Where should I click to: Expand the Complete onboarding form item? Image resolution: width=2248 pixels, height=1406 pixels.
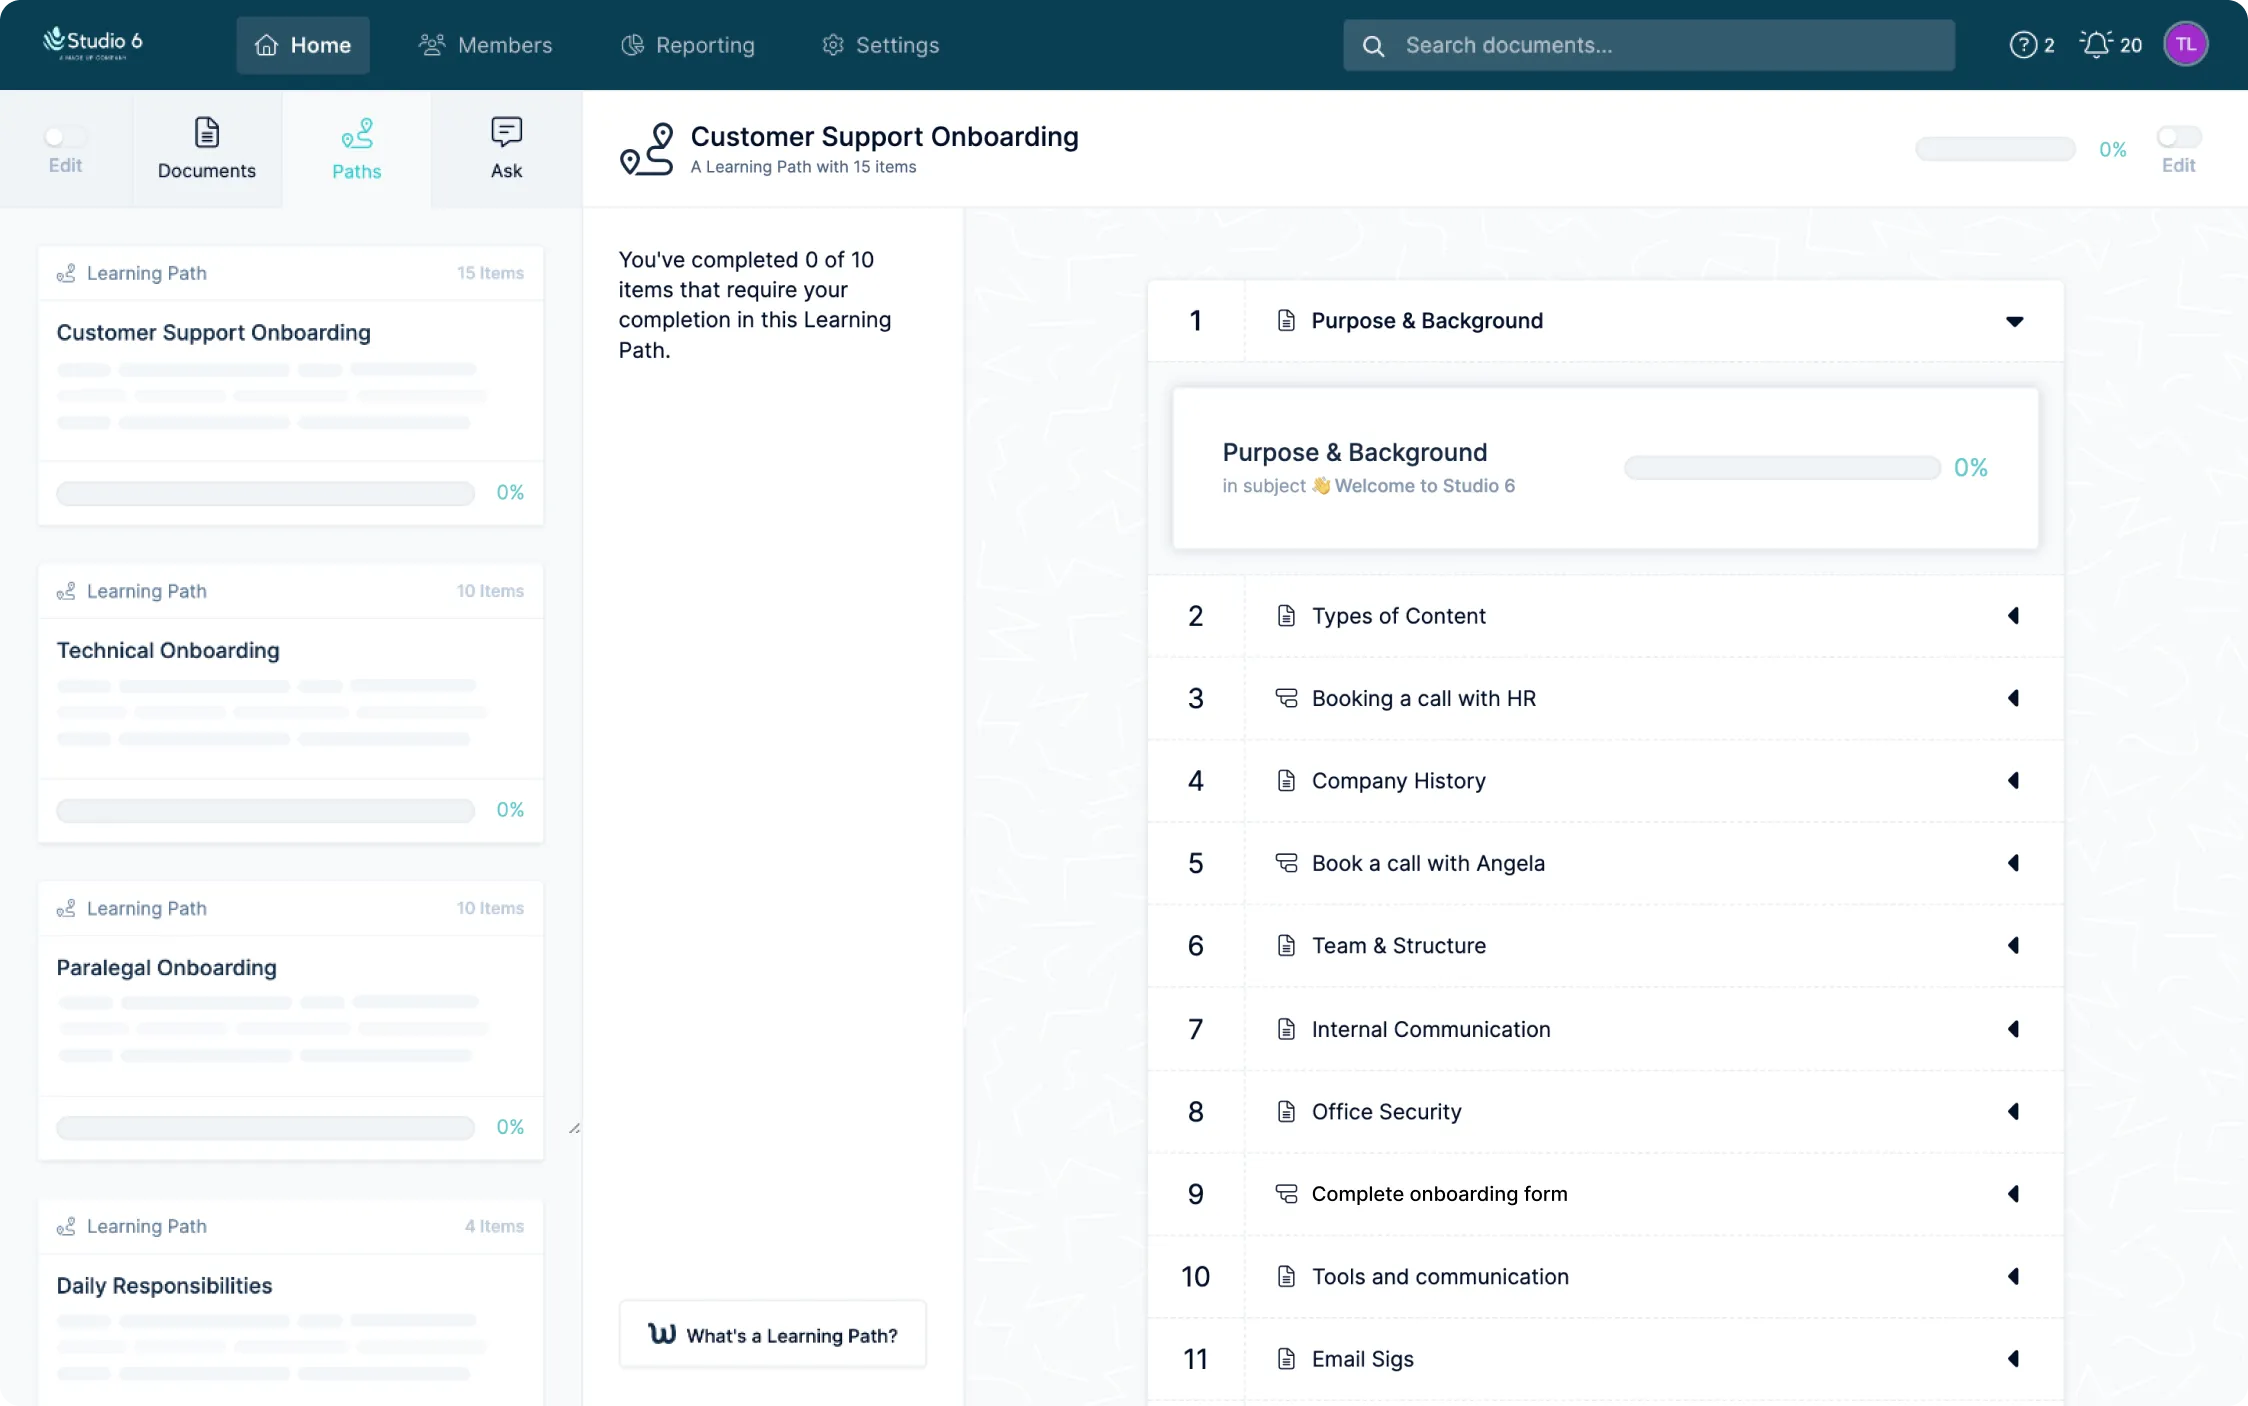pos(2014,1194)
